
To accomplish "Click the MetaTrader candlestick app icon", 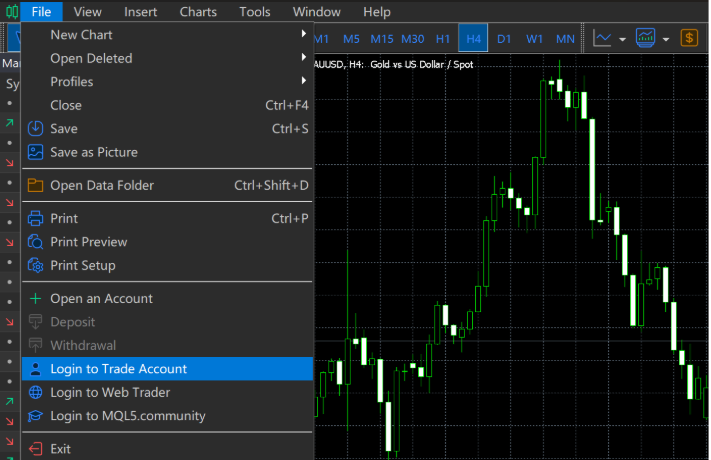I will tap(12, 11).
